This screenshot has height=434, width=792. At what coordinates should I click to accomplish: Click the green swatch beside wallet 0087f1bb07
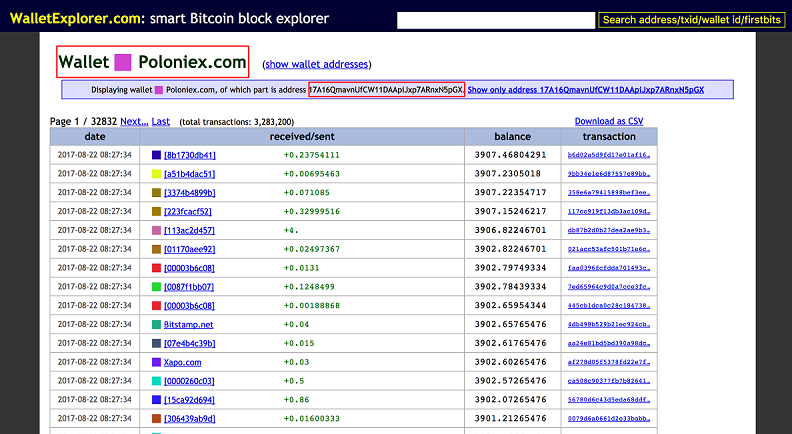pos(157,286)
